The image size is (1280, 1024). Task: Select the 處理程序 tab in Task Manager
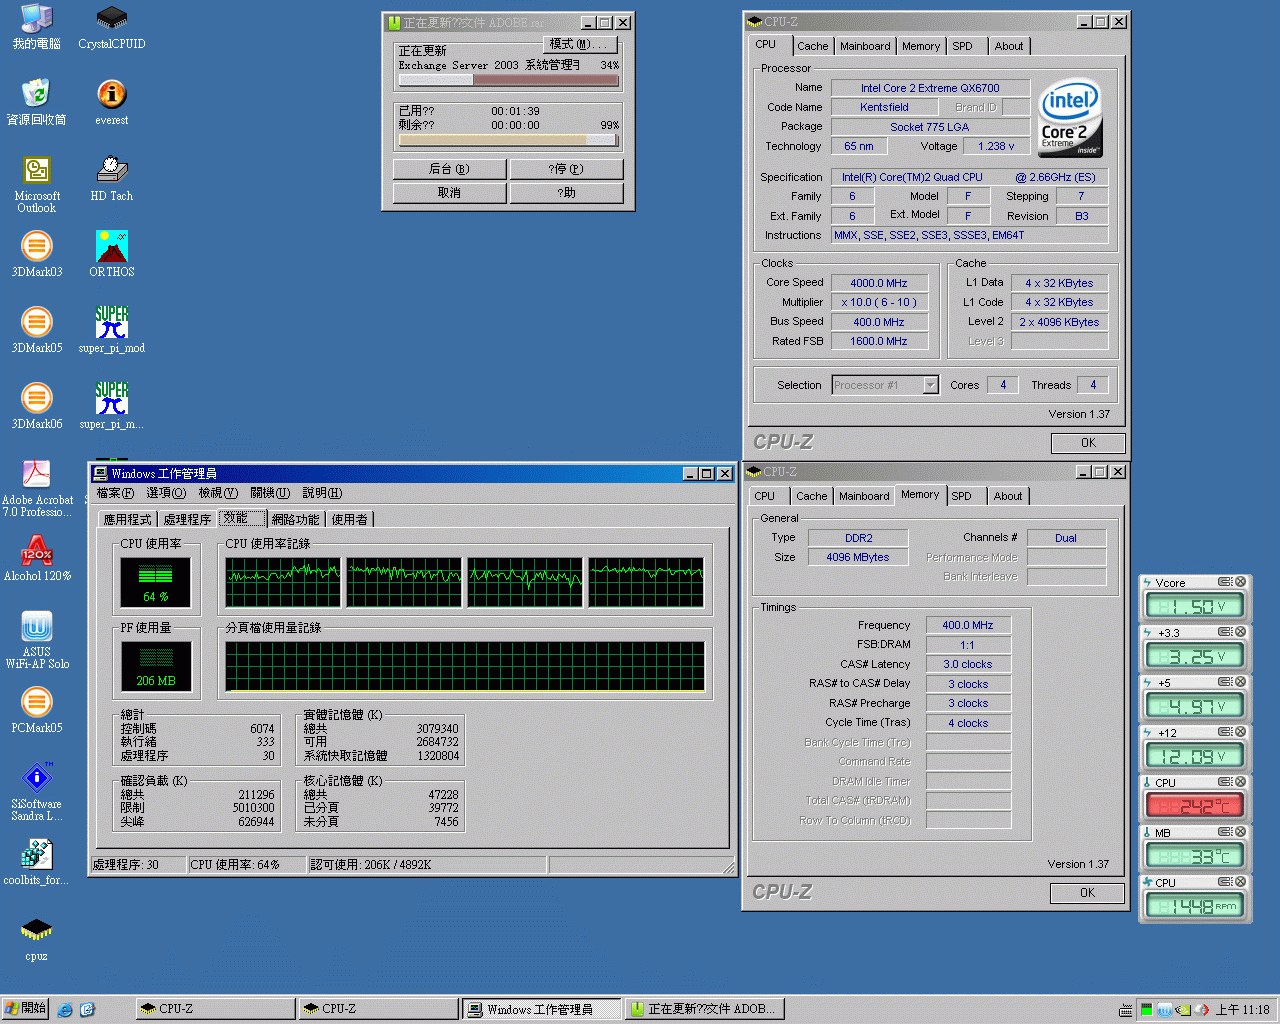click(x=187, y=519)
